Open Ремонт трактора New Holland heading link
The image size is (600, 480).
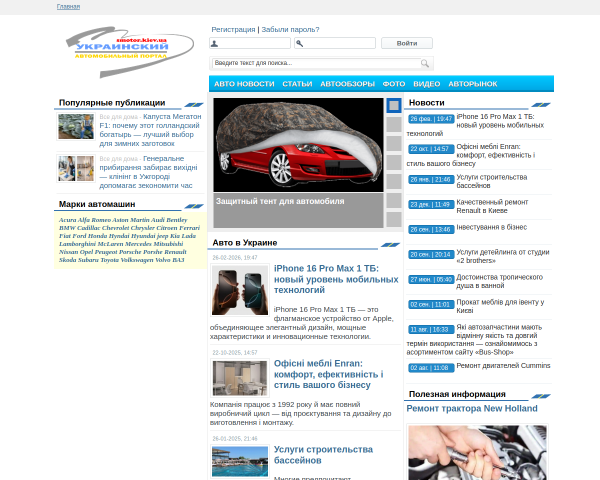472,408
